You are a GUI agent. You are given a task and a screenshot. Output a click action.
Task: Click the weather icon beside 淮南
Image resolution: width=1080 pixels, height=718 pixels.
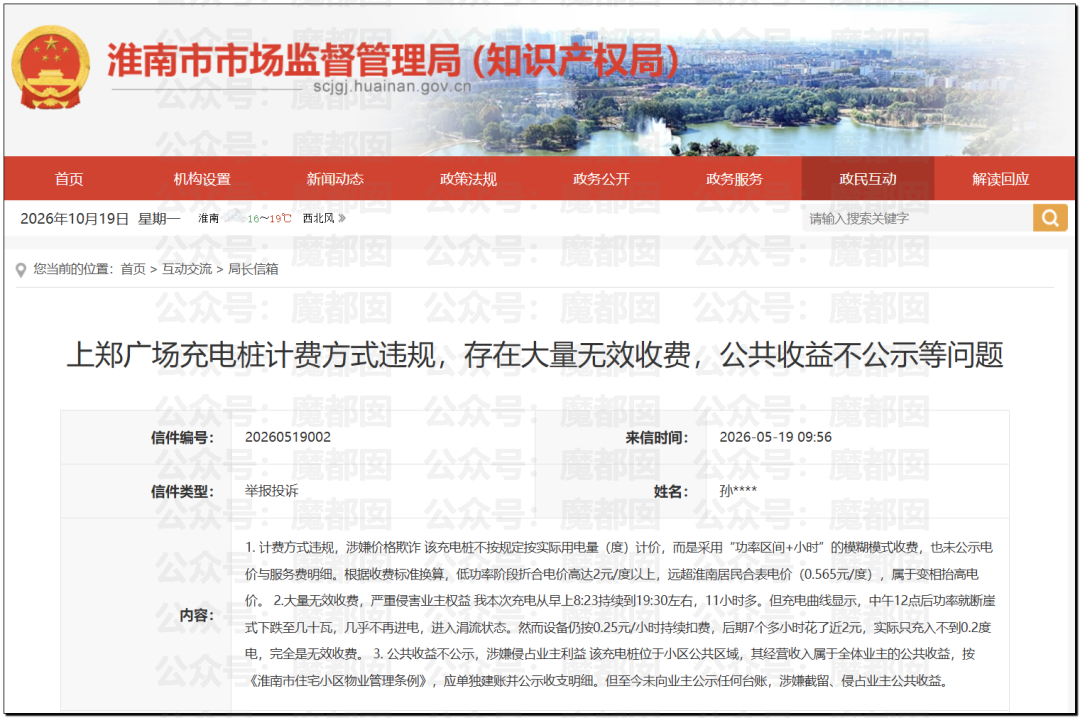tap(235, 216)
